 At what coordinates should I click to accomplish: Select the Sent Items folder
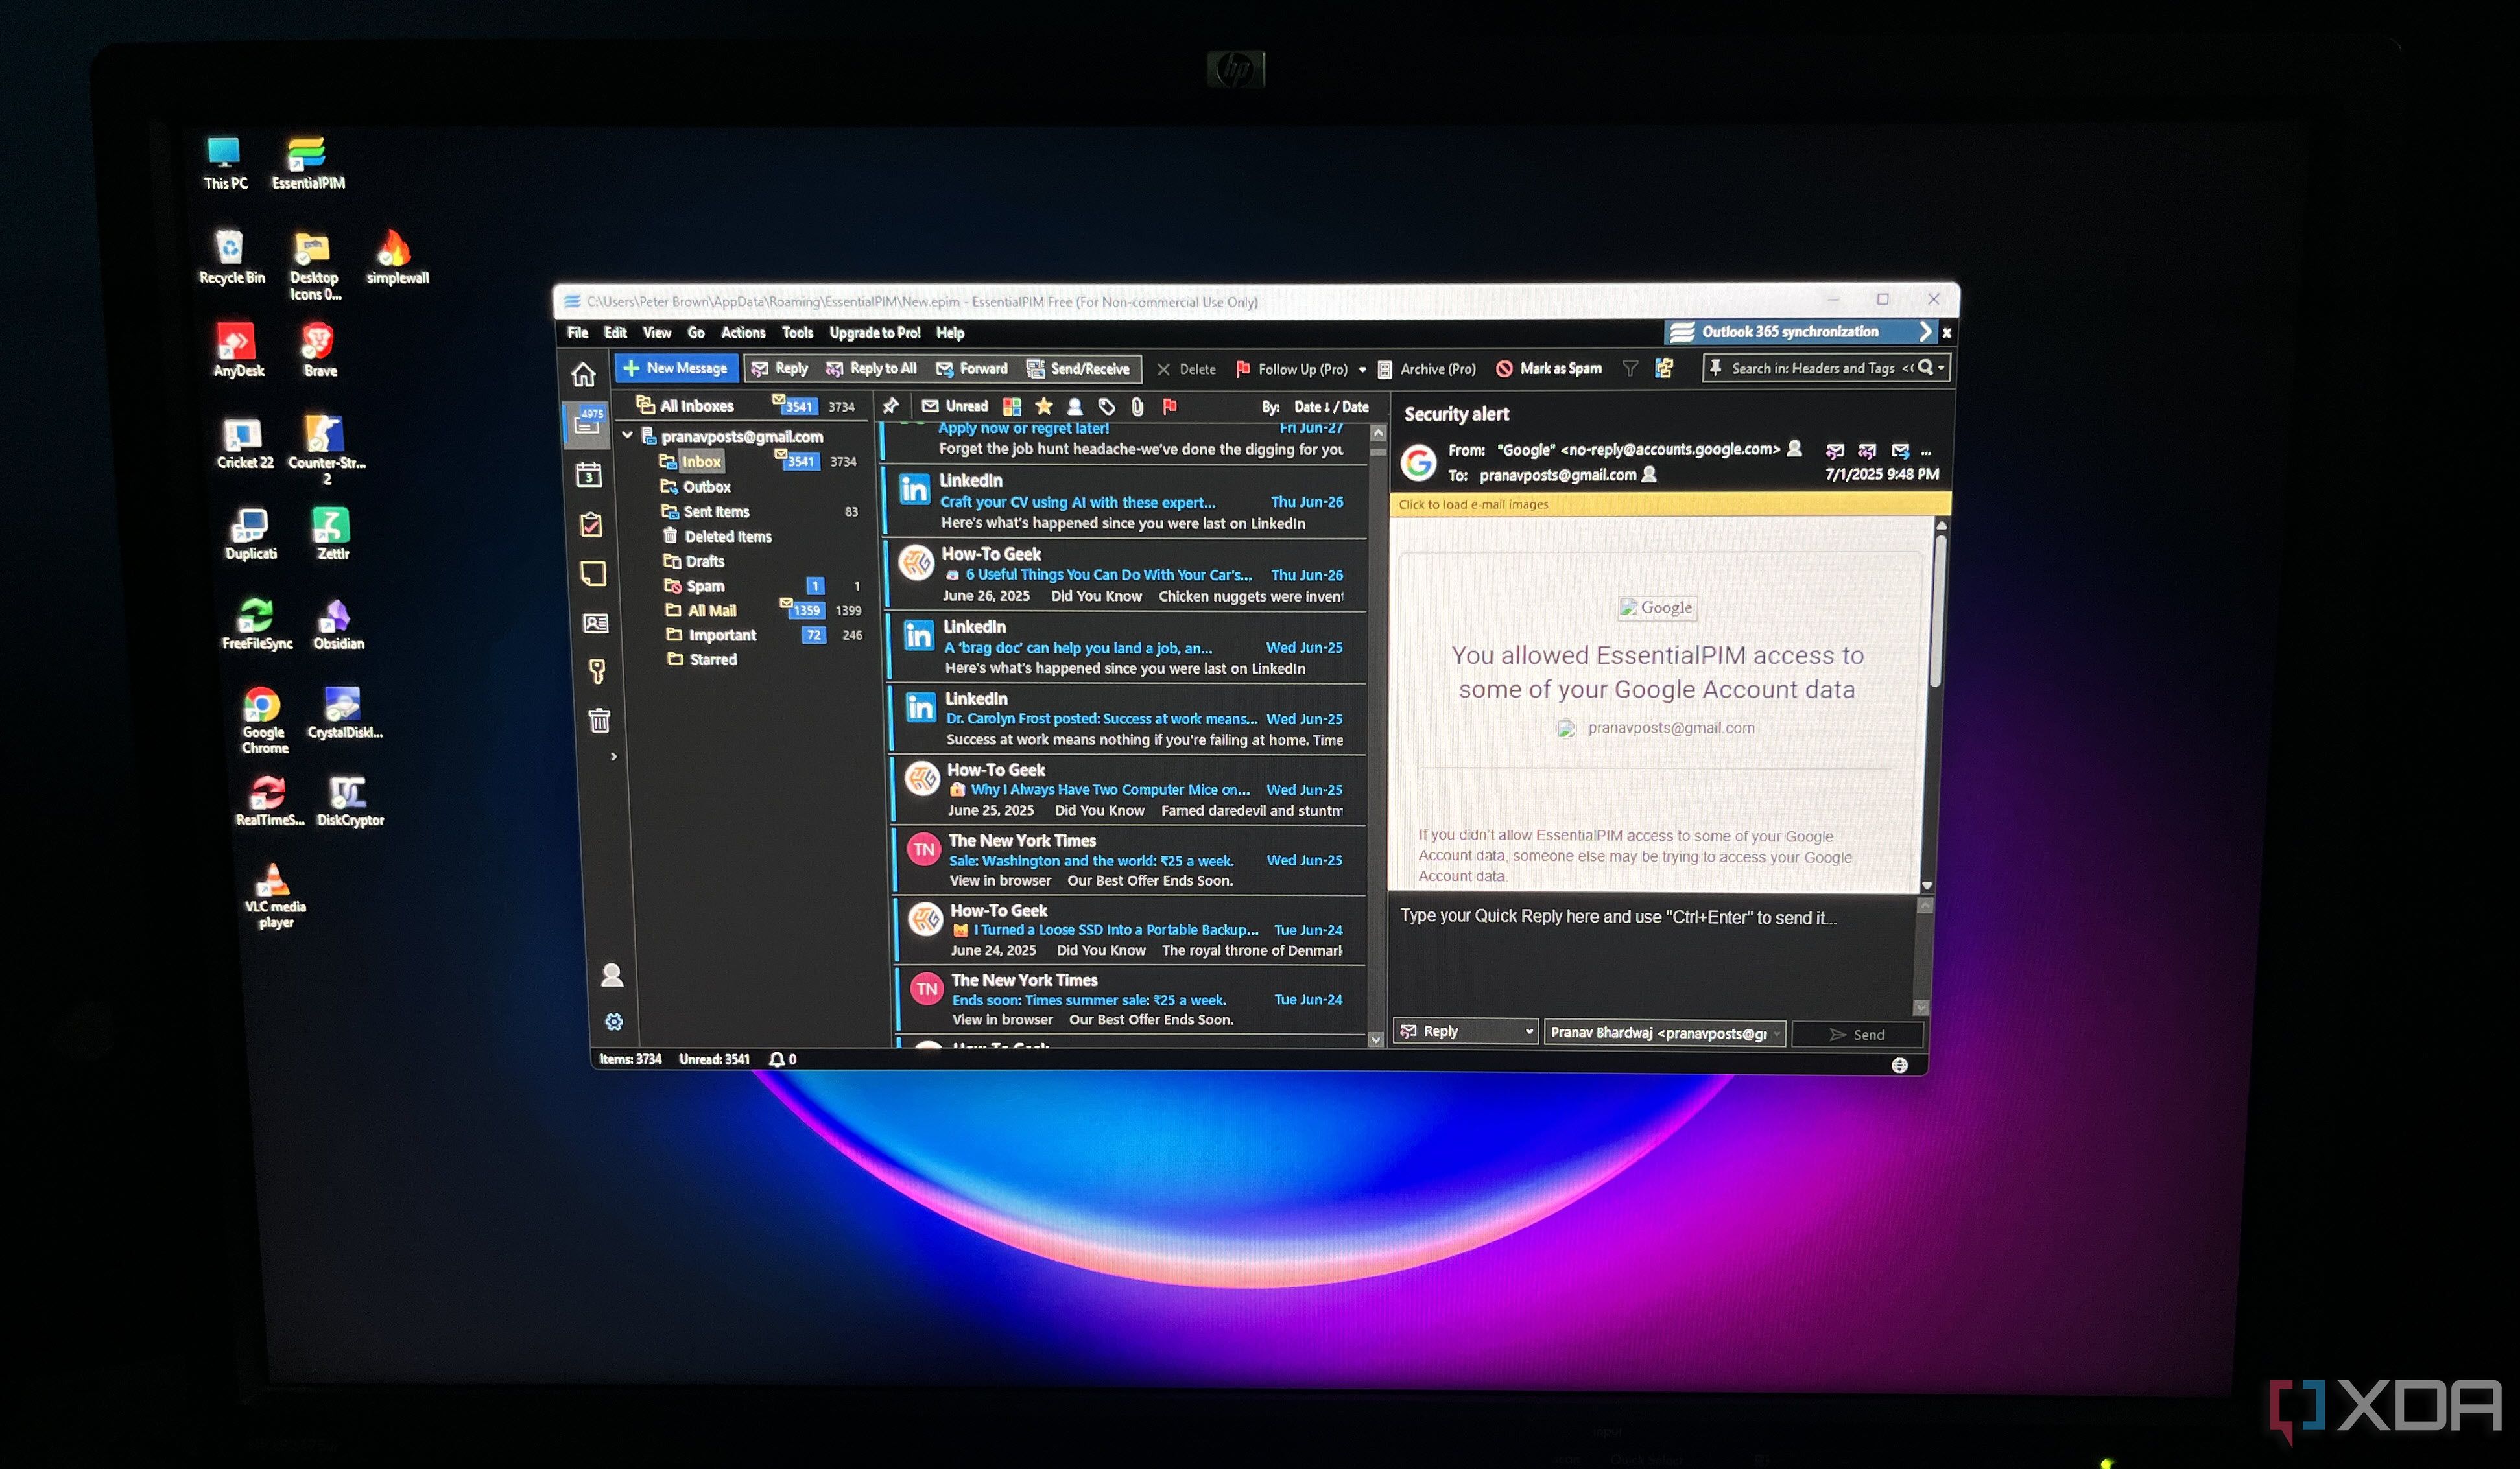click(x=716, y=512)
